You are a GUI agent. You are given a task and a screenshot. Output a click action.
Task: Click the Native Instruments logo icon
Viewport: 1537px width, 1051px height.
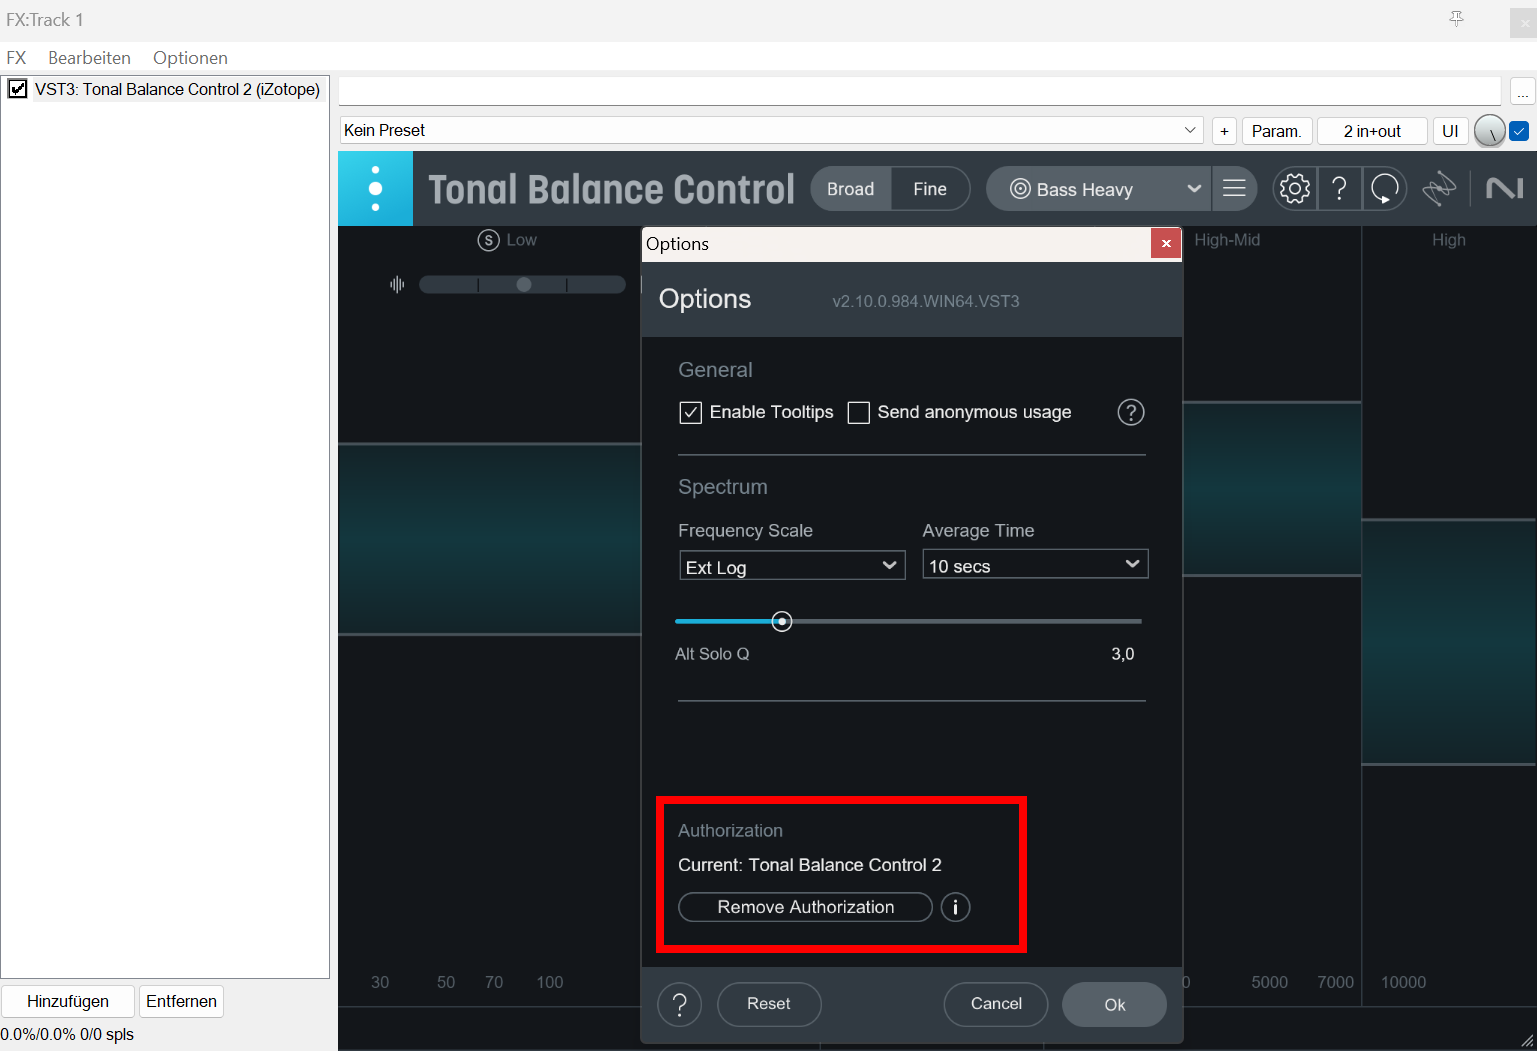tap(1504, 188)
